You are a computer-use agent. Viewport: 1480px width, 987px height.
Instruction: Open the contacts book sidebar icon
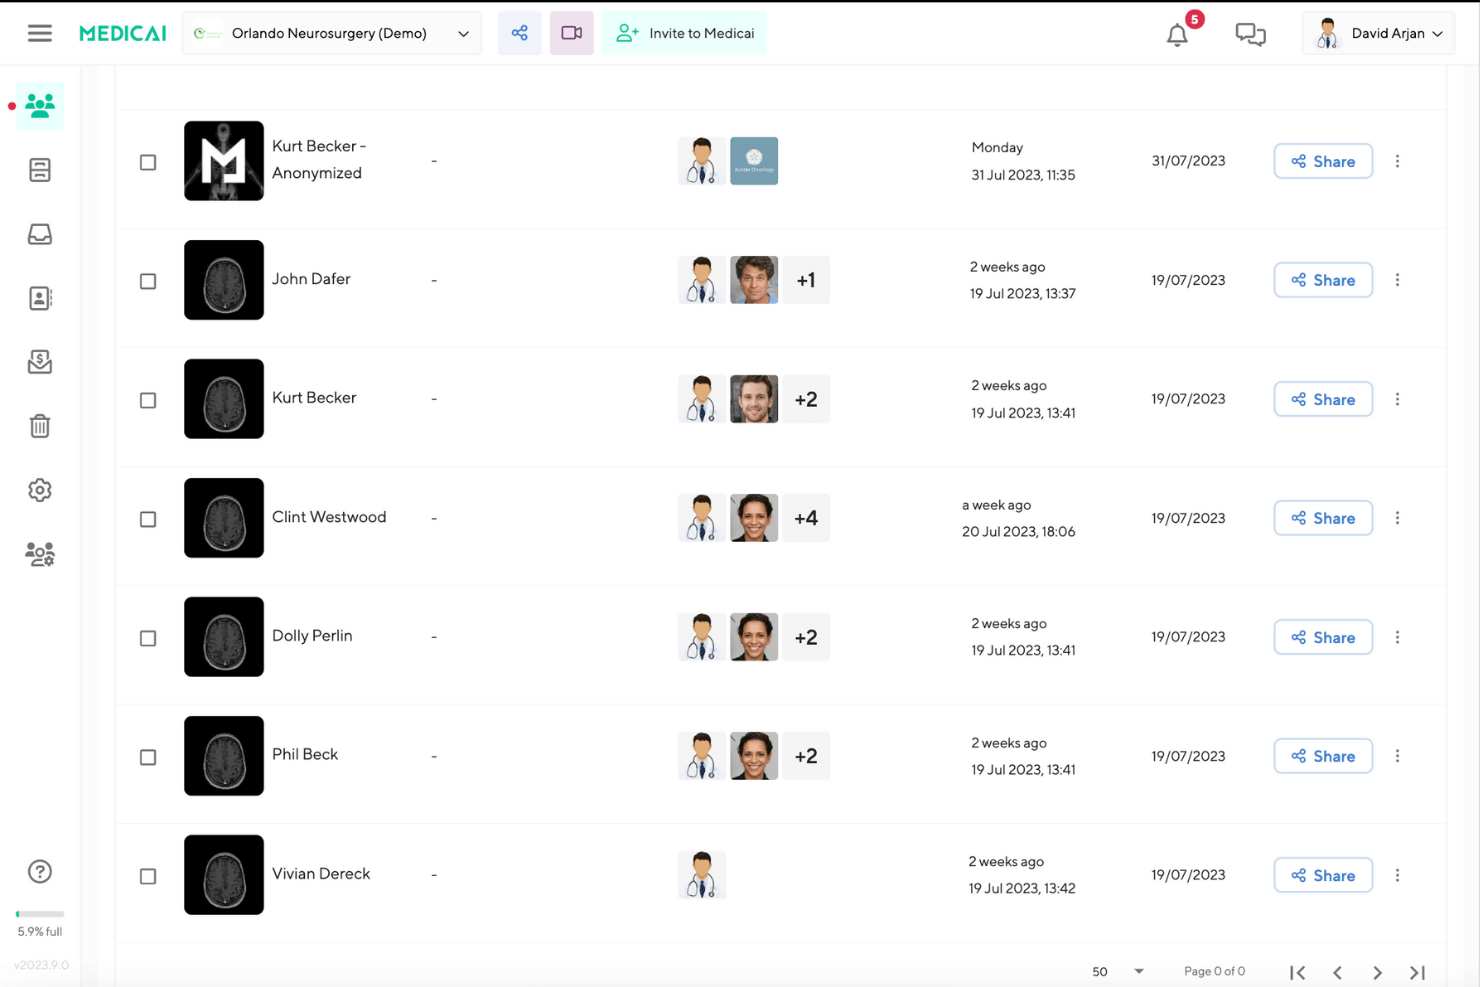click(x=39, y=298)
